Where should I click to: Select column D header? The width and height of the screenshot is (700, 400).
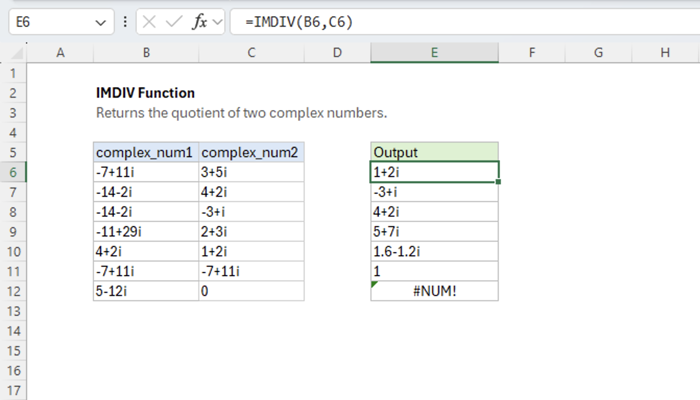click(337, 53)
